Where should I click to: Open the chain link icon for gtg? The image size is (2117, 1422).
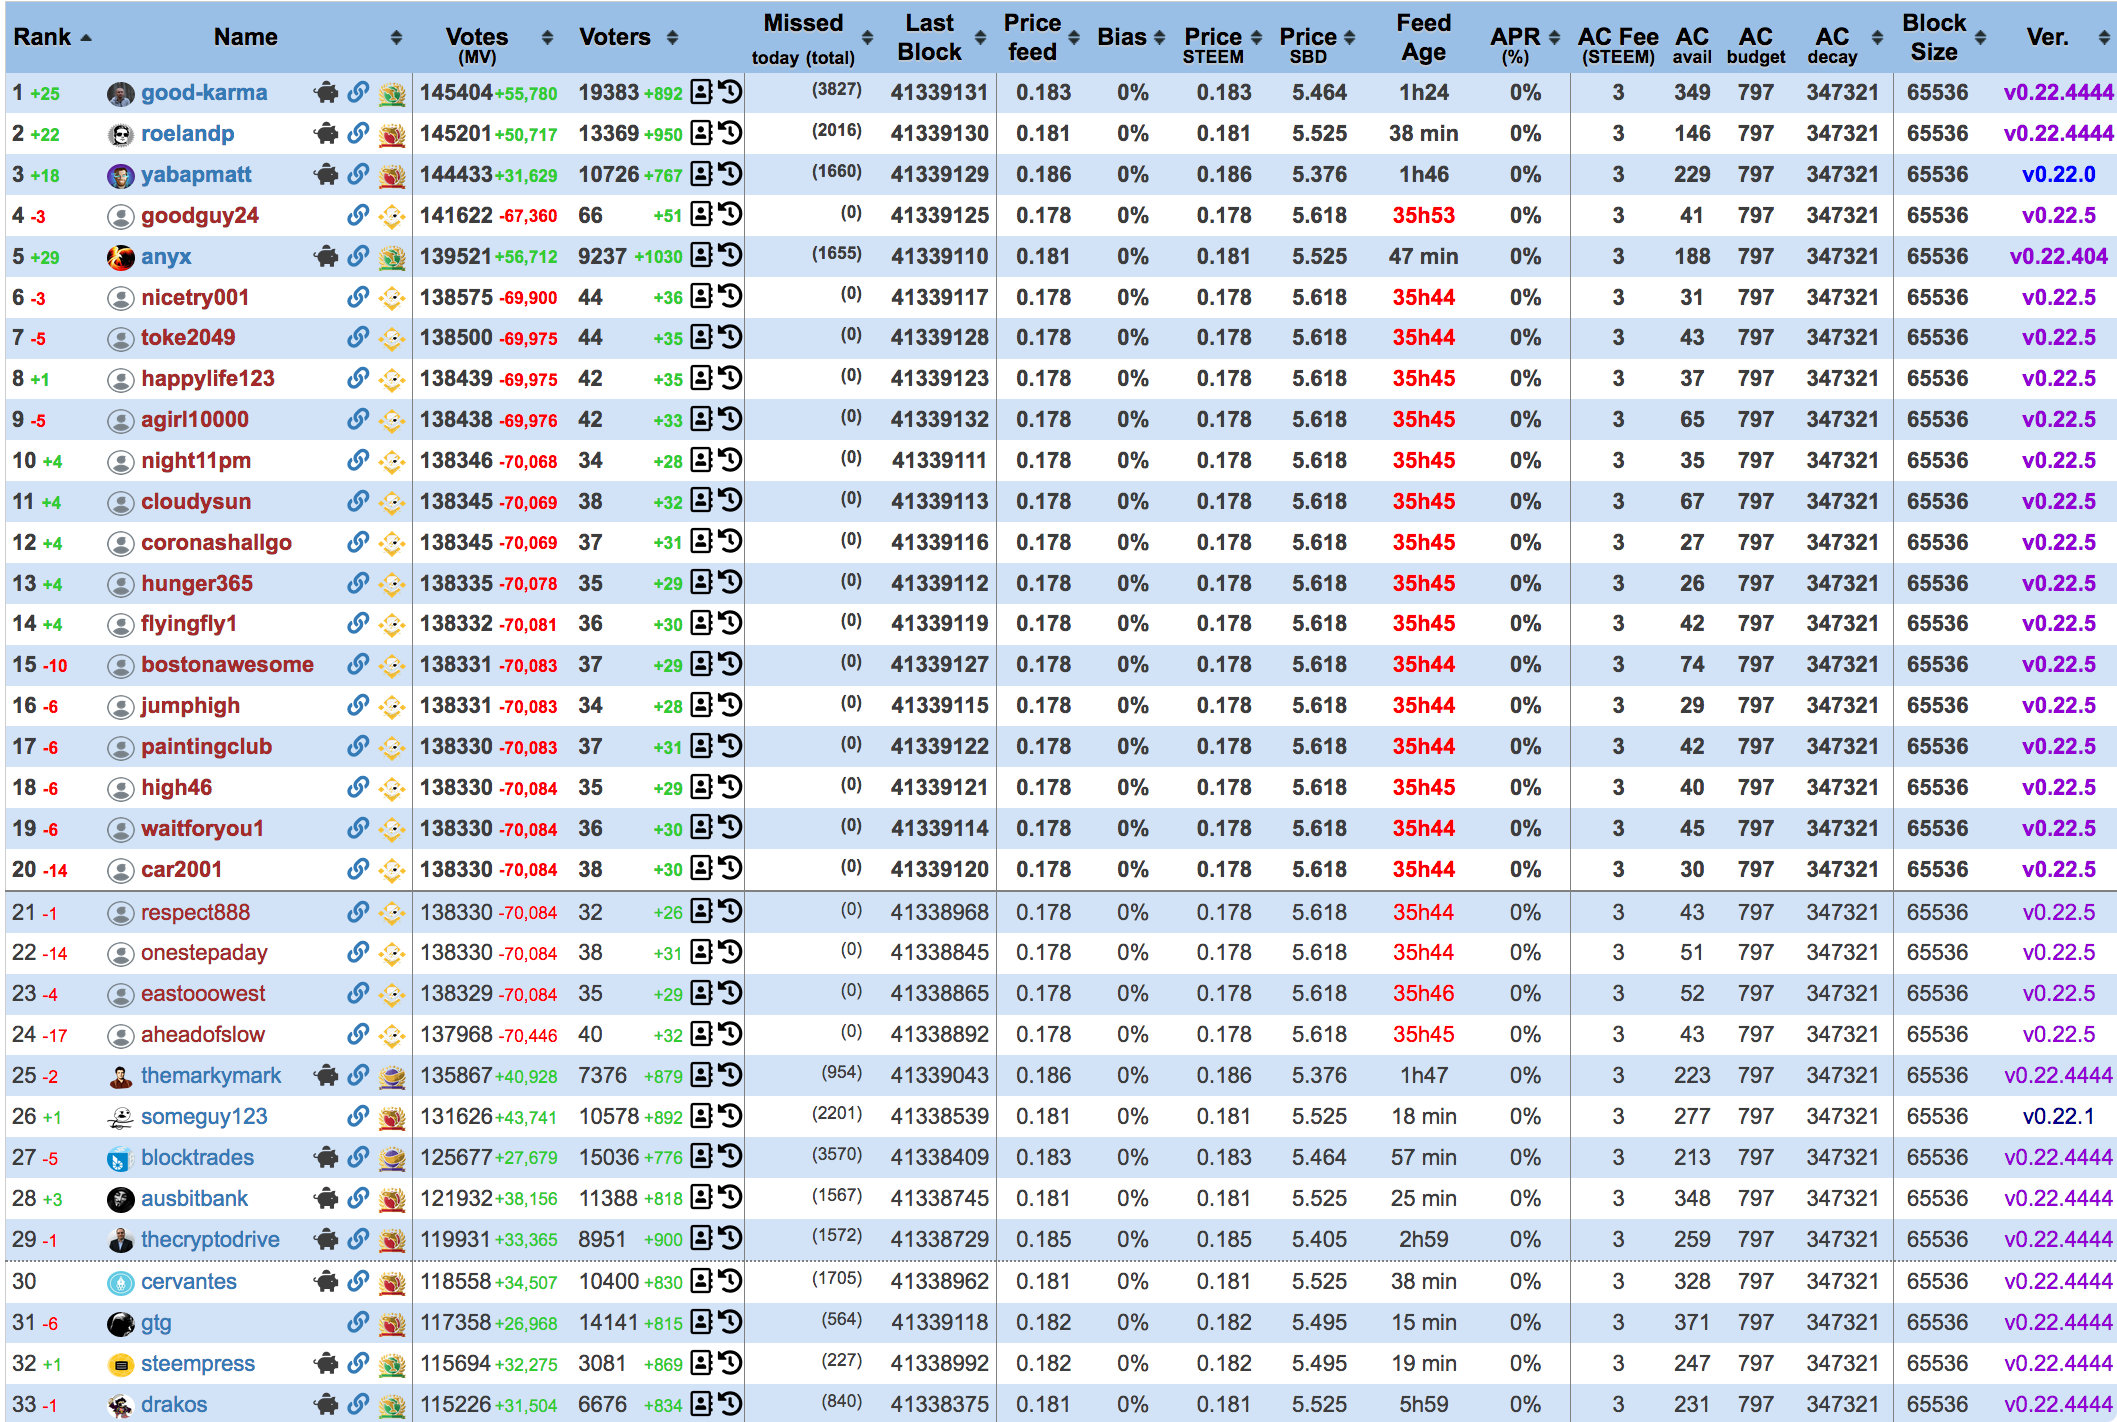(x=358, y=1322)
